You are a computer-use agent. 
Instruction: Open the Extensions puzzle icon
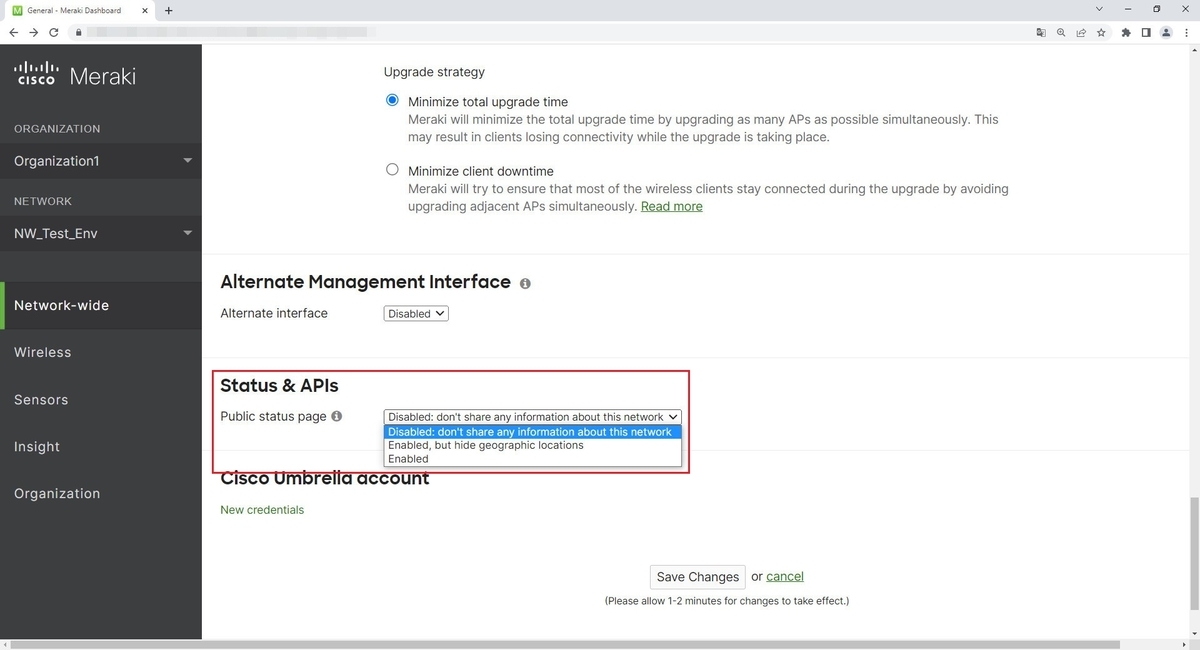(1126, 32)
